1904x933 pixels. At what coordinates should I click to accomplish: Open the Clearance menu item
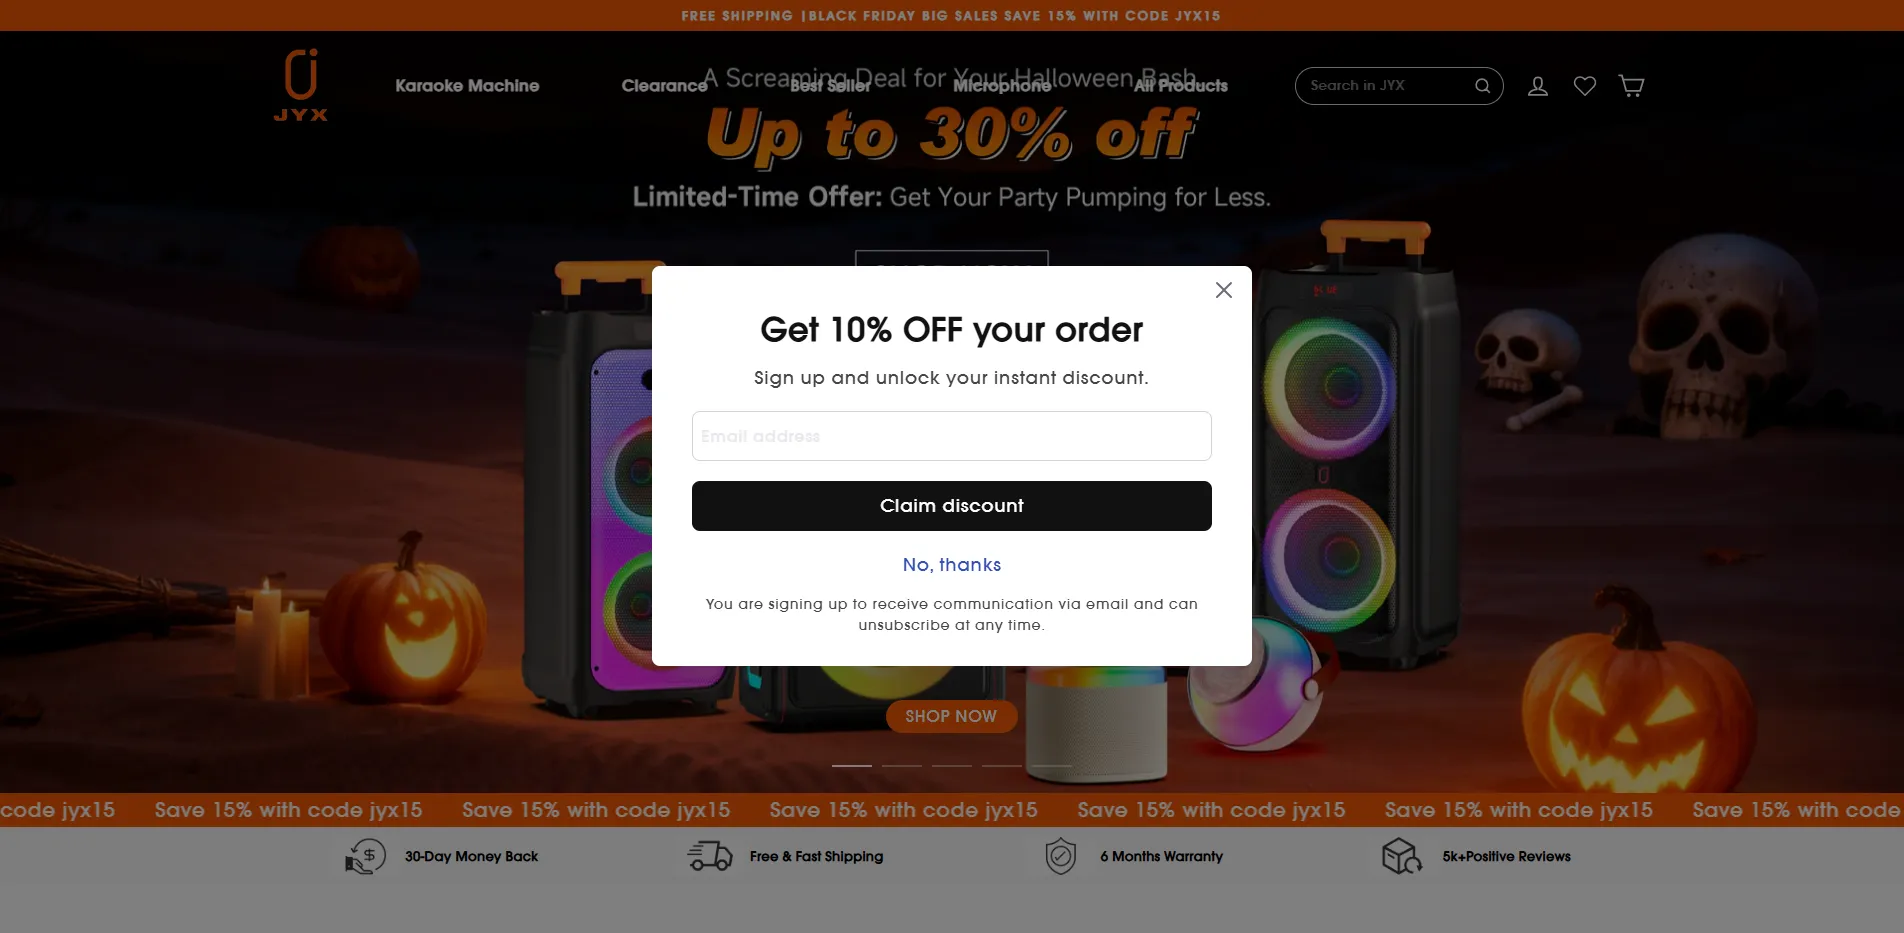(x=664, y=86)
